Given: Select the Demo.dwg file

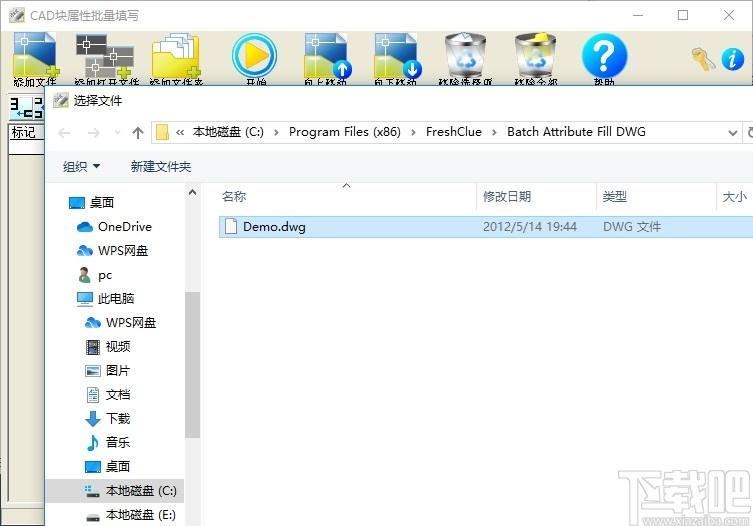Looking at the screenshot, I should pos(274,227).
